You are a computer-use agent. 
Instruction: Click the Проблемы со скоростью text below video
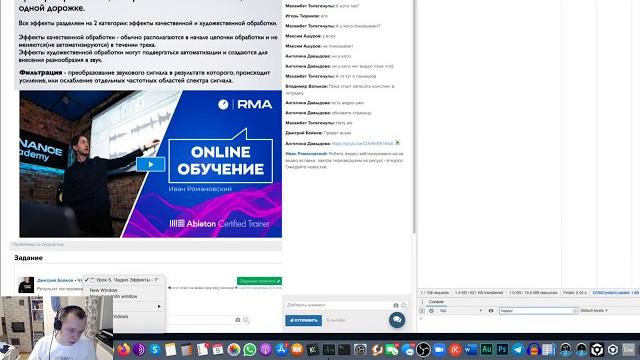tap(38, 244)
